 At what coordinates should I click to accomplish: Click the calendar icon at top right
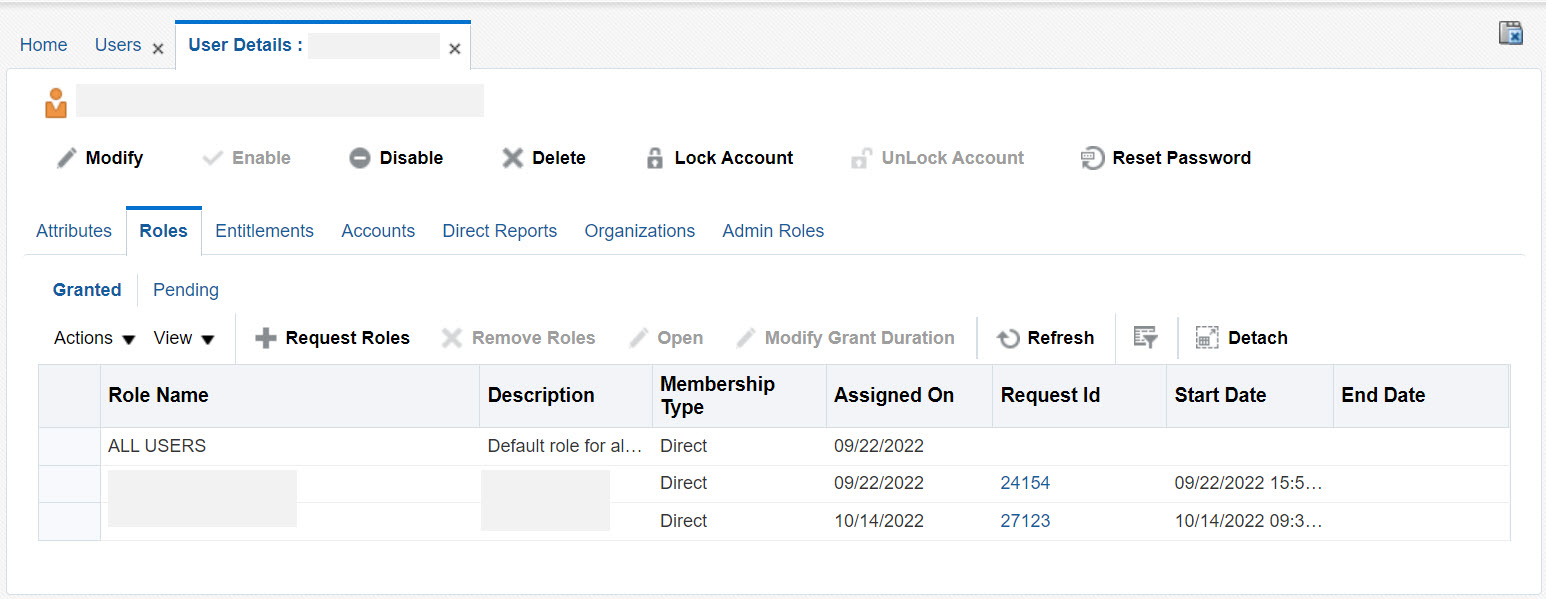coord(1511,33)
